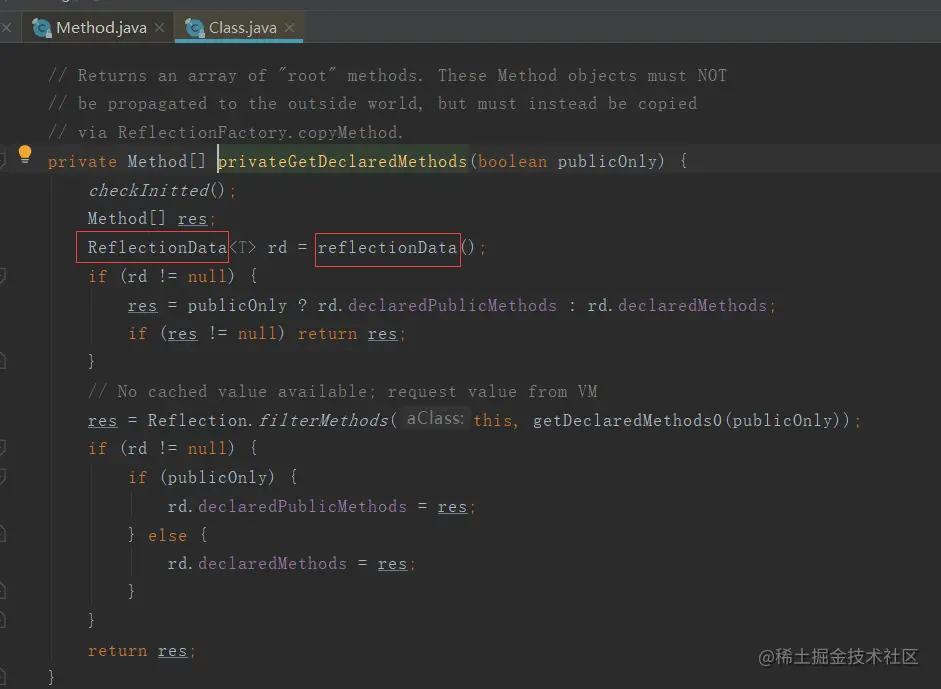941x689 pixels.
Task: Click the 'be propagated to the outside world' comment
Action: pos(372,103)
